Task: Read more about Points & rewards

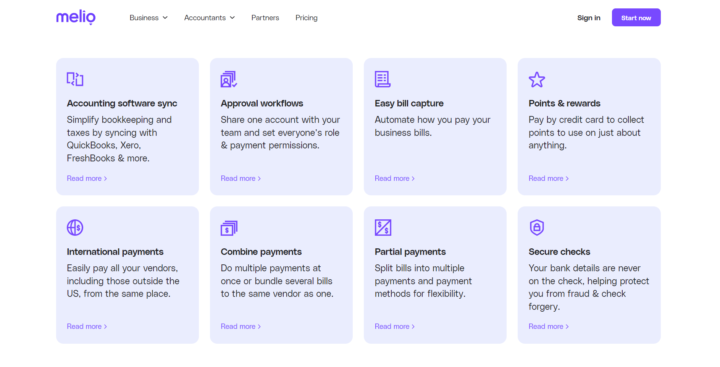Action: pos(549,178)
